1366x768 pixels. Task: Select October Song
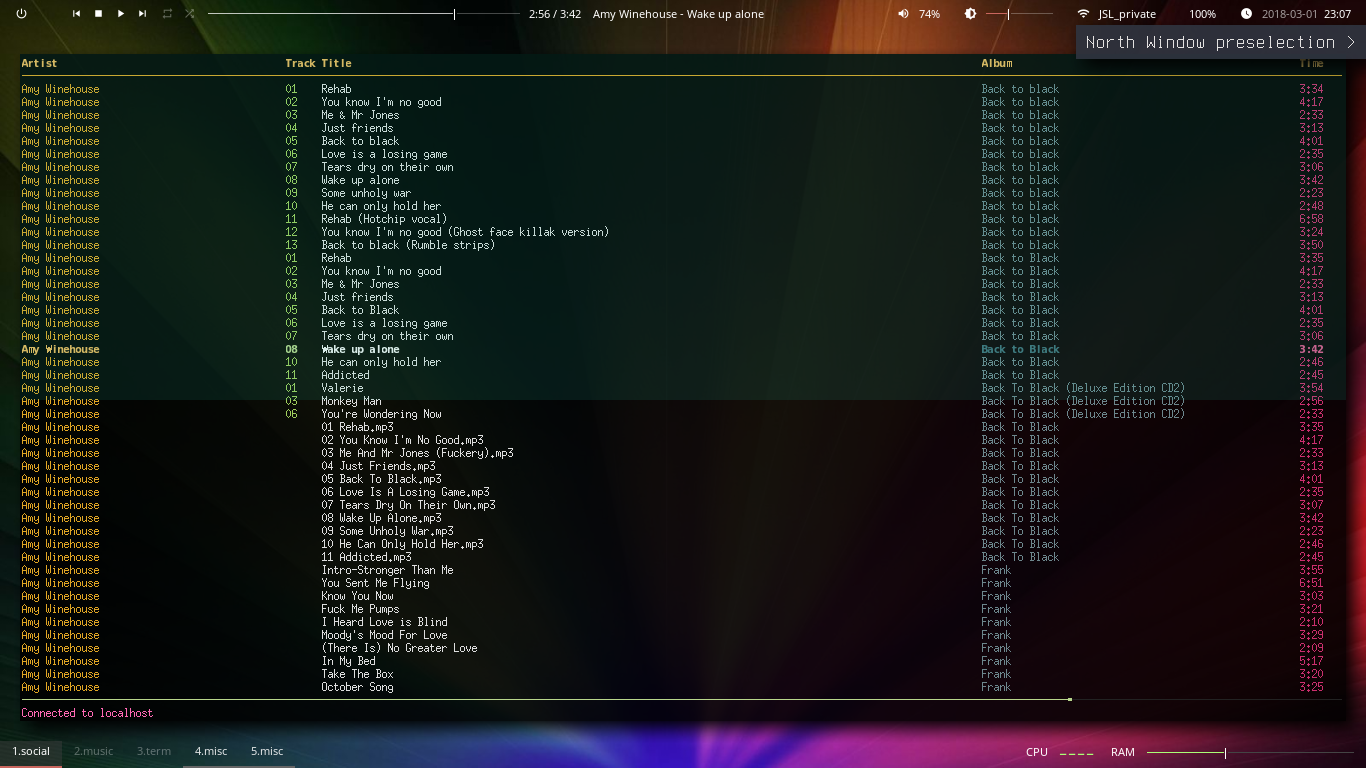[357, 687]
